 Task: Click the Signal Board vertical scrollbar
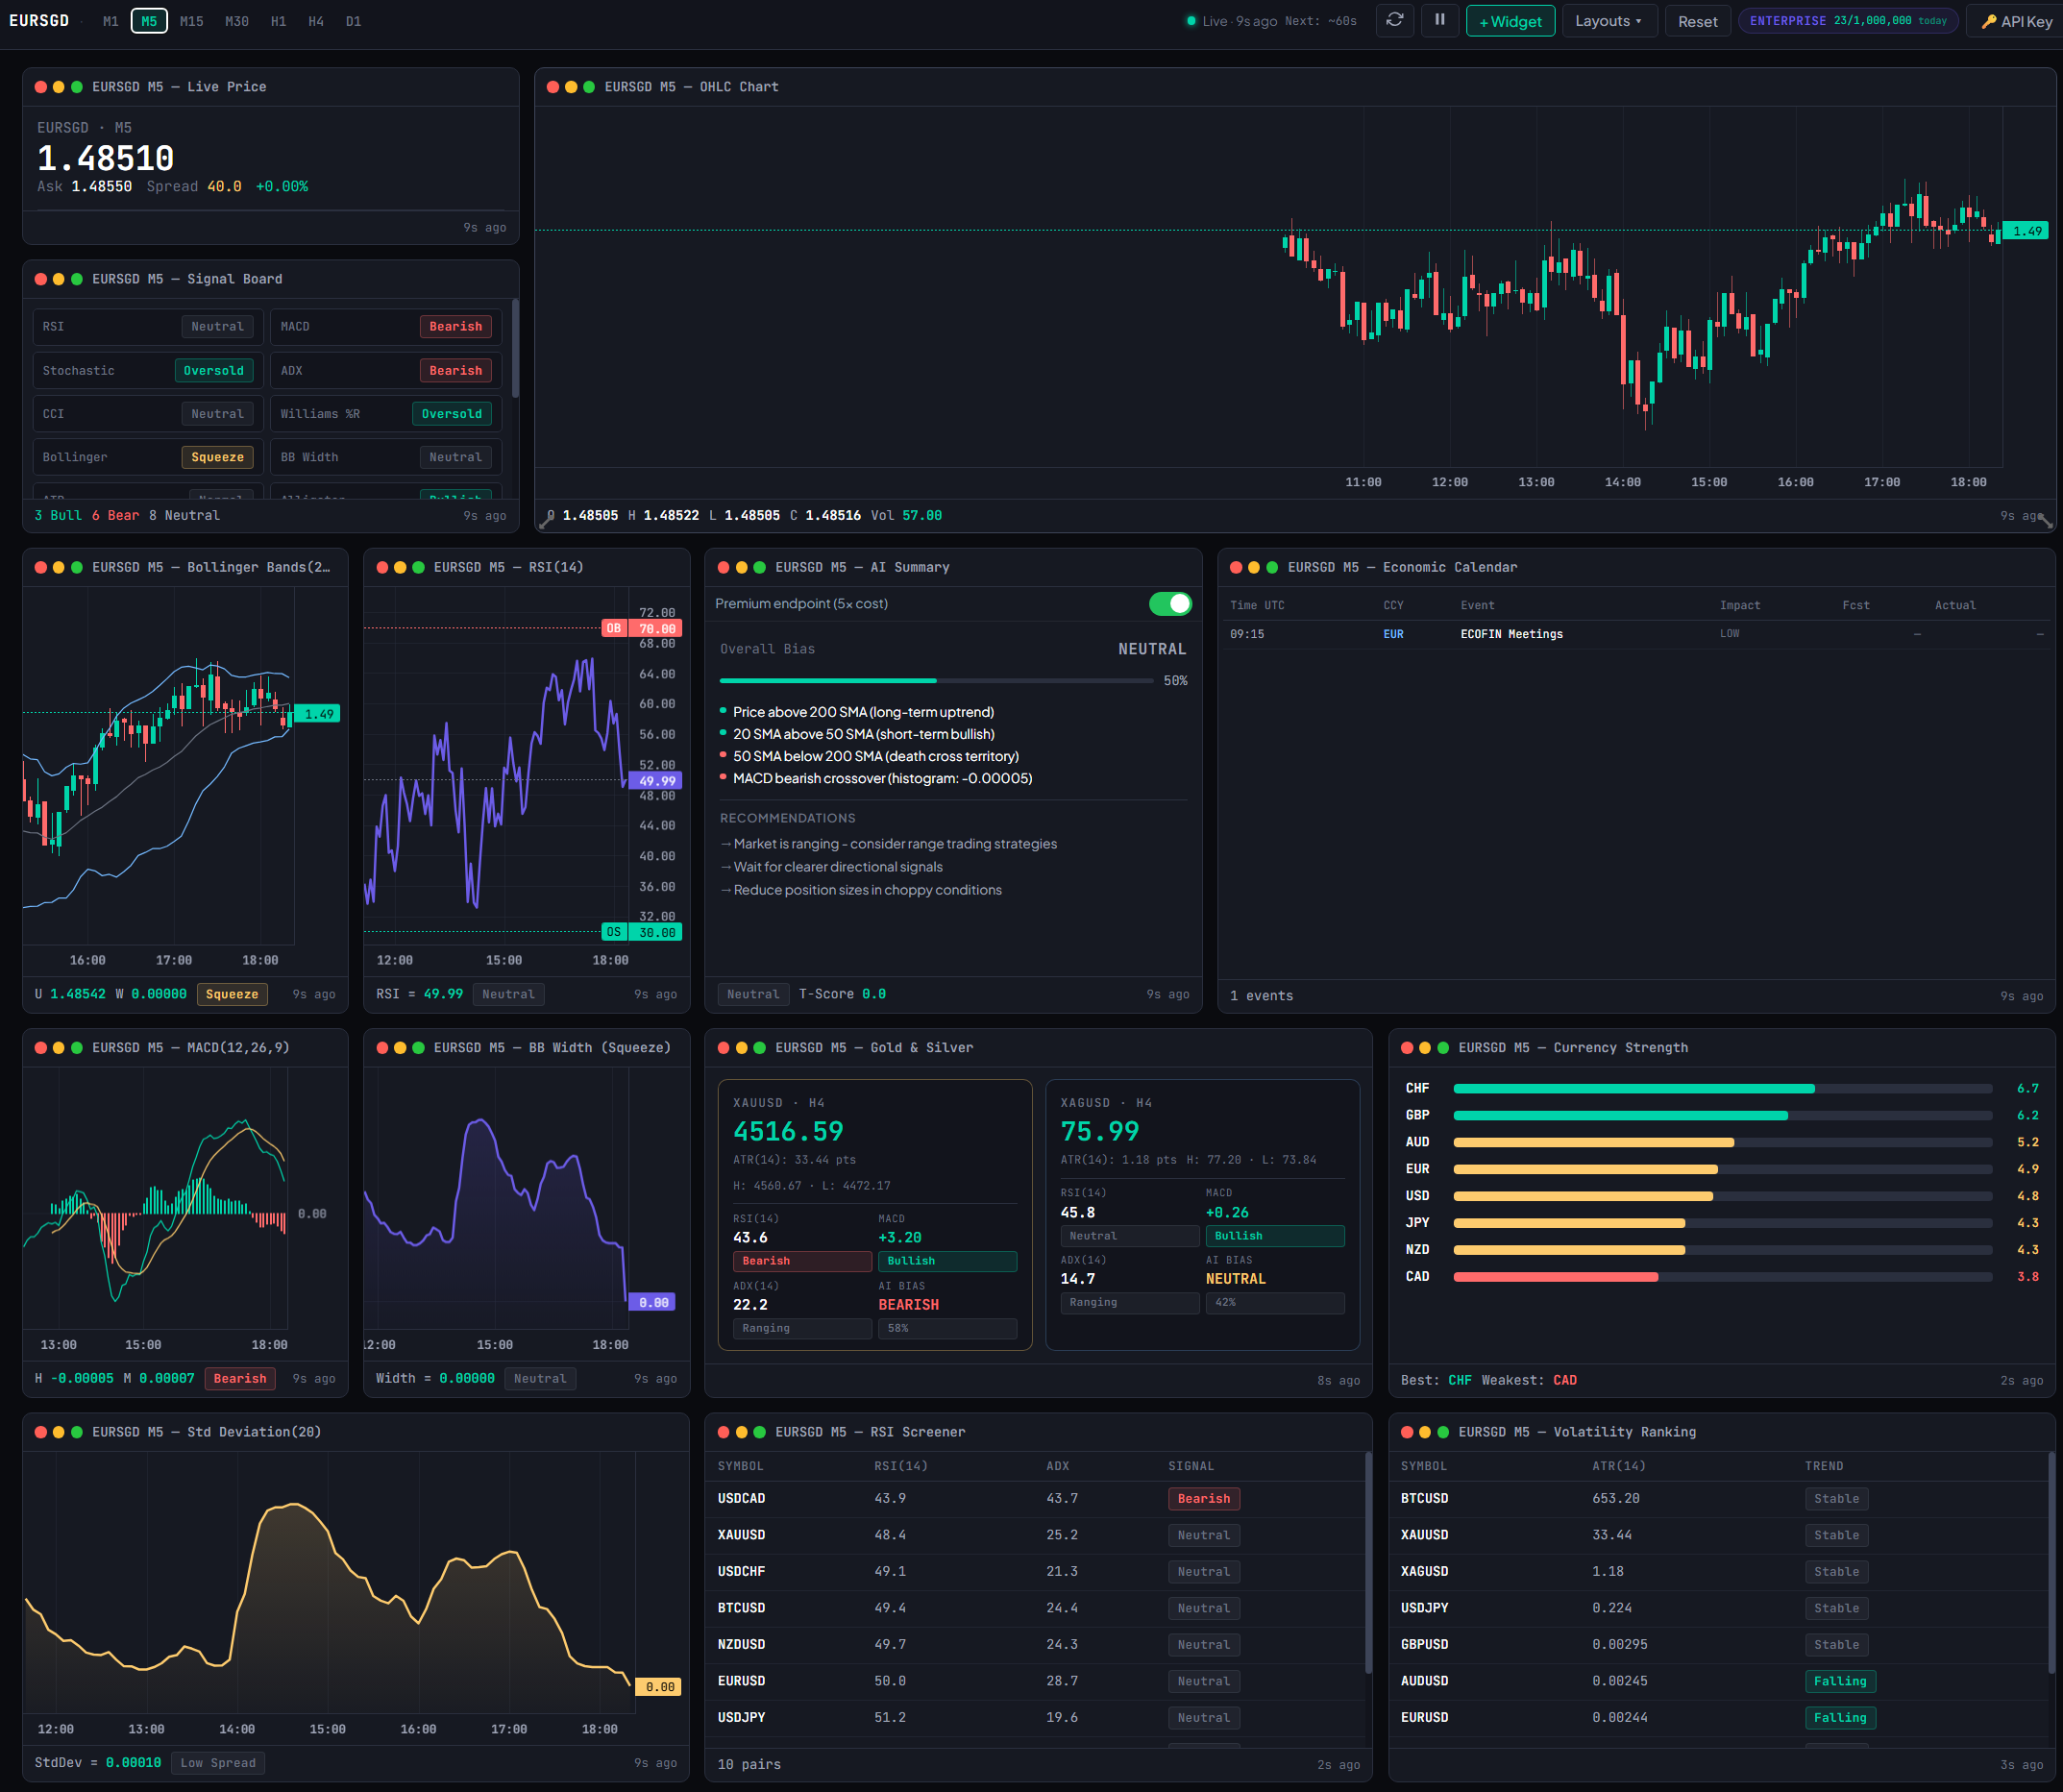pos(515,348)
